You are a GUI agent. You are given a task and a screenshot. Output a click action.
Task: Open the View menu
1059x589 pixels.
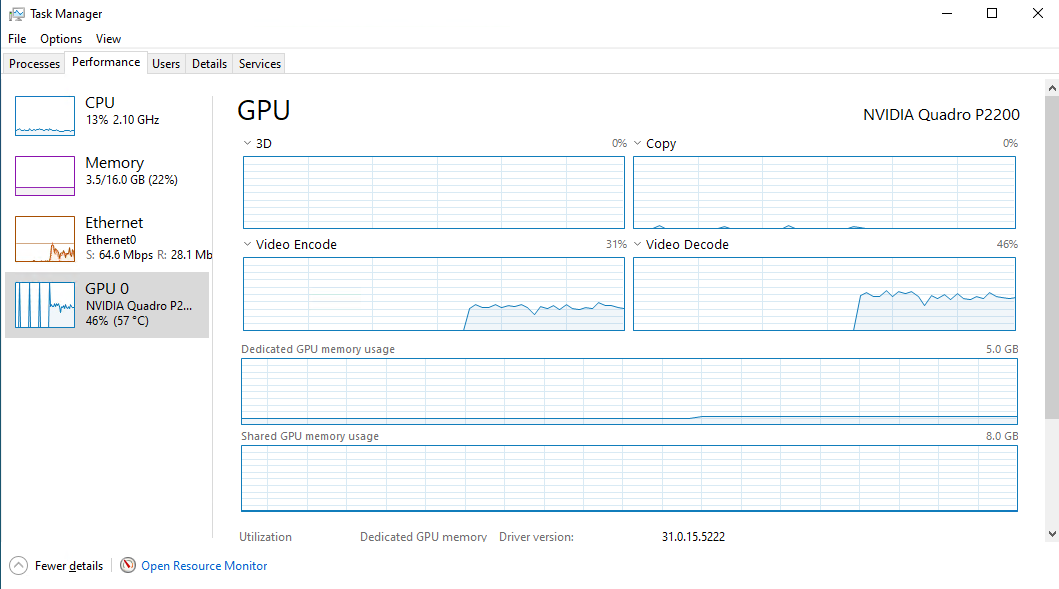point(108,39)
